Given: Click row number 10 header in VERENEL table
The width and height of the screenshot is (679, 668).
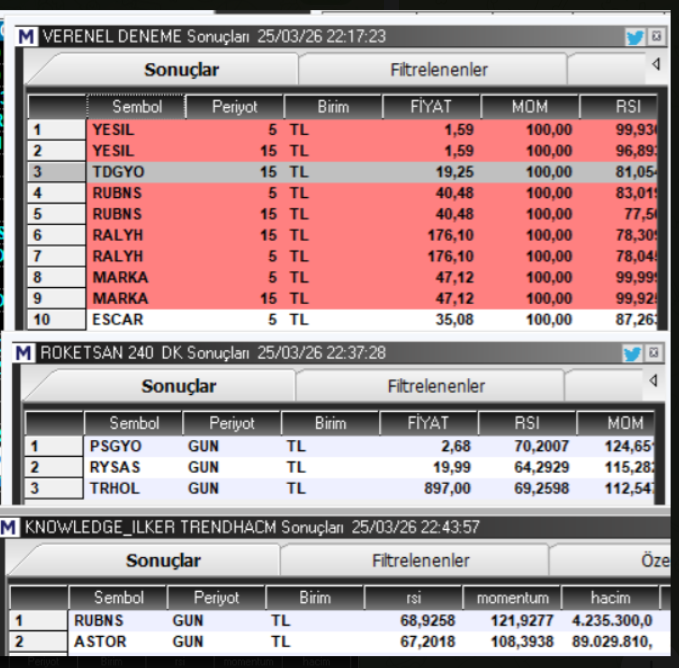Looking at the screenshot, I should (57, 319).
